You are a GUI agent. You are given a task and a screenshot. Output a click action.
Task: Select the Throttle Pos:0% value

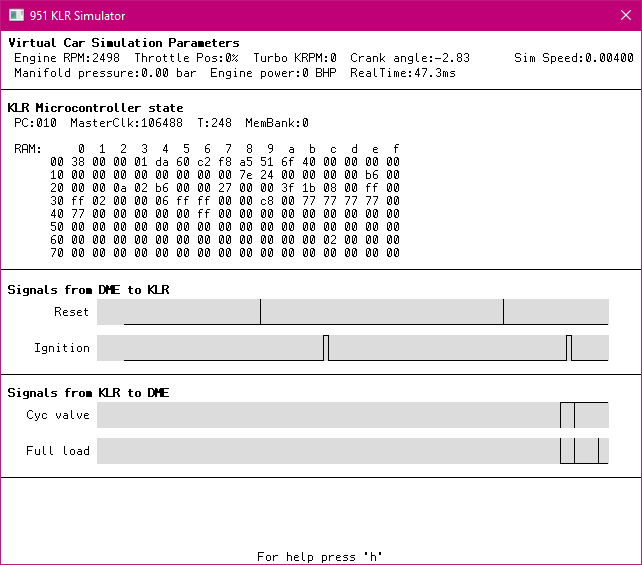186,58
